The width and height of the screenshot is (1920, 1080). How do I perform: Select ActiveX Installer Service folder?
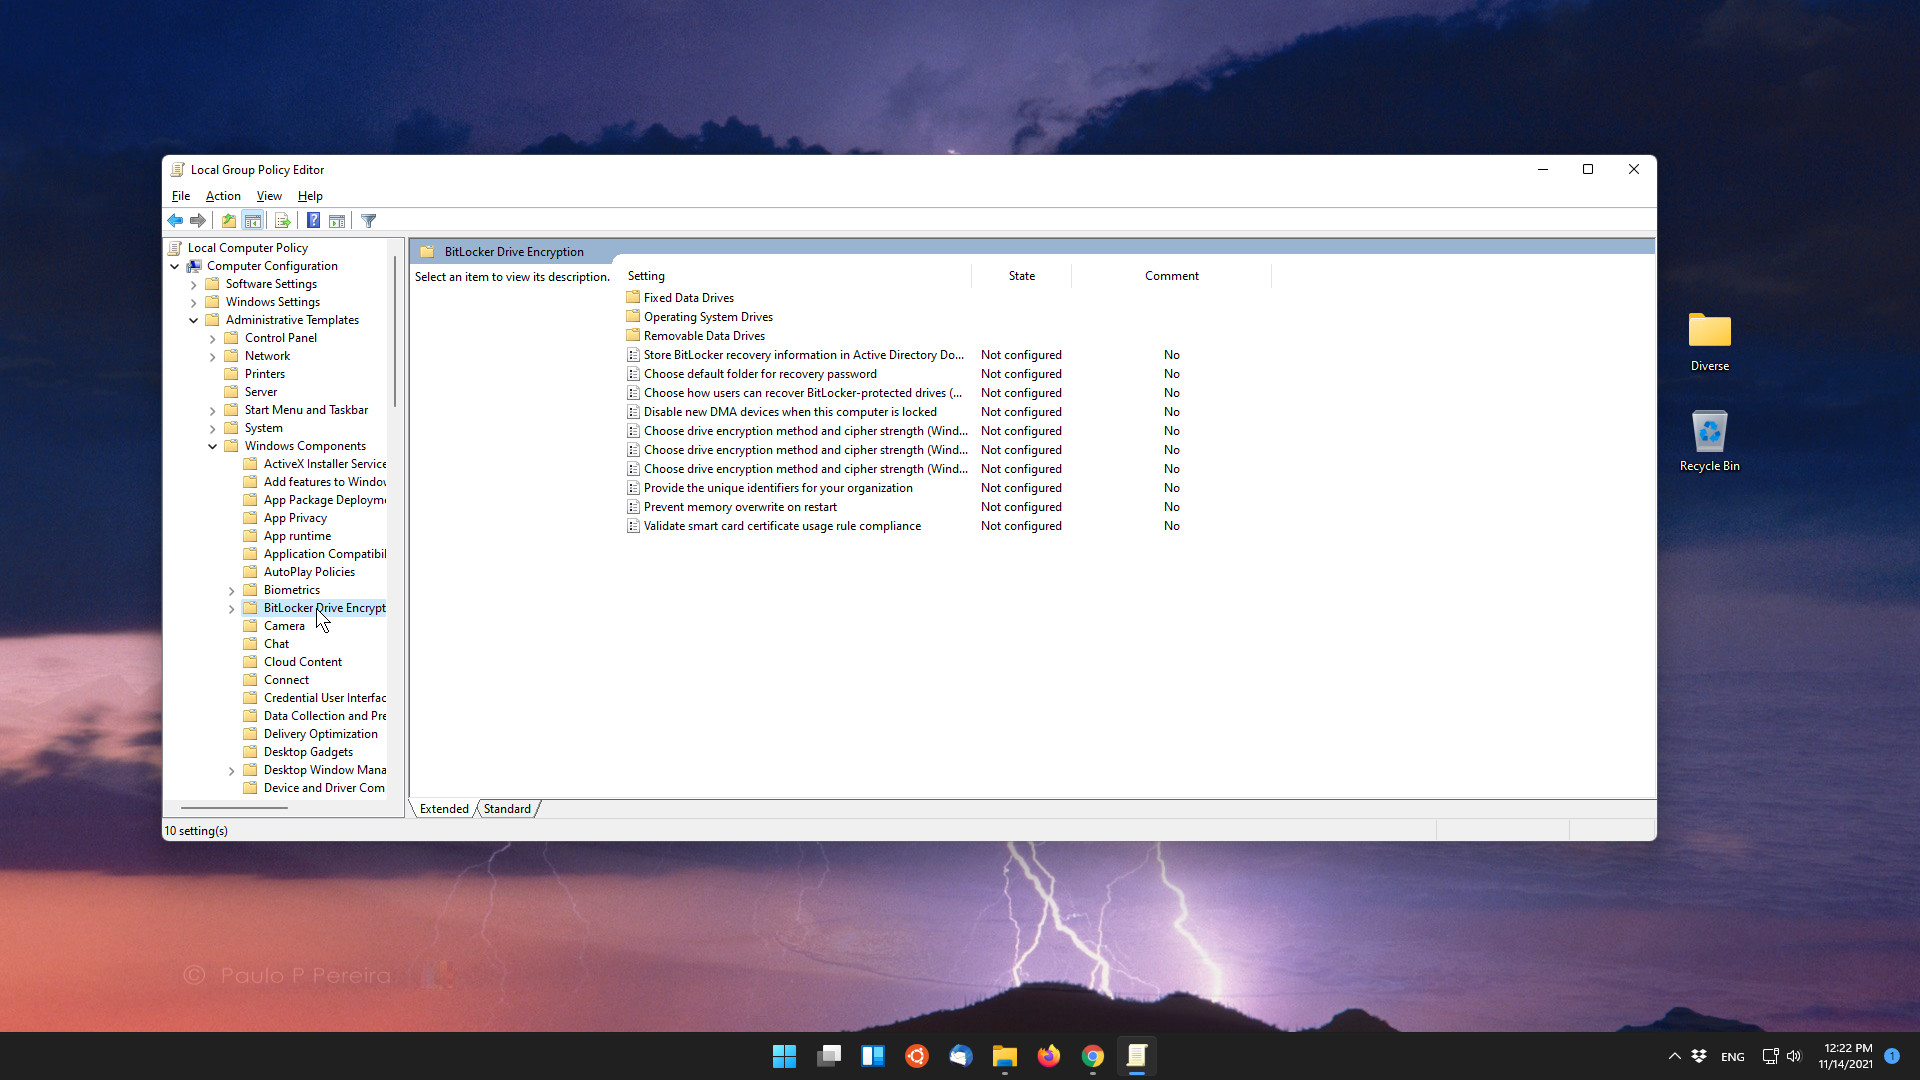(x=324, y=464)
